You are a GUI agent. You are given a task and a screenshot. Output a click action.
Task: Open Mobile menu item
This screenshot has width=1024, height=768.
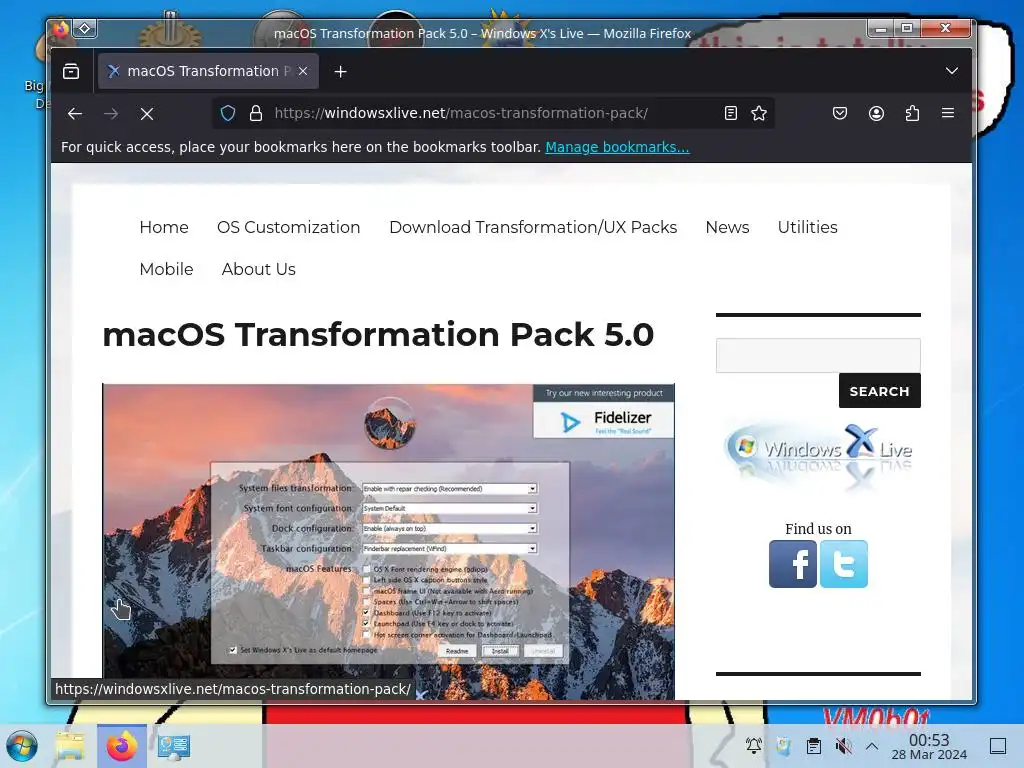(x=167, y=269)
